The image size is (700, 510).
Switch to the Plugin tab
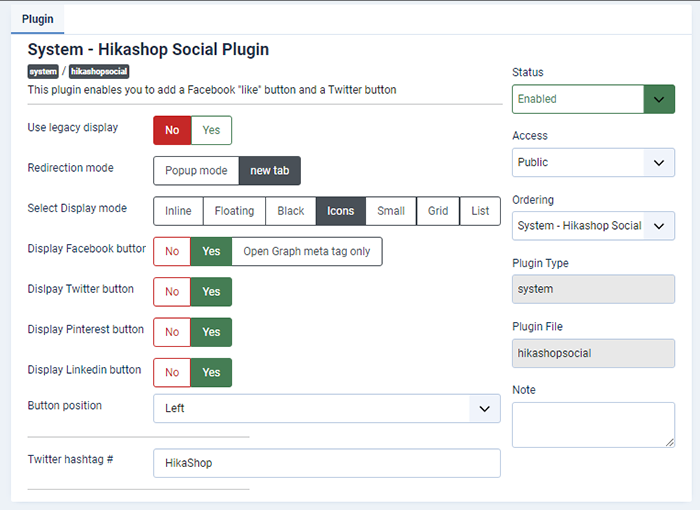click(x=38, y=19)
